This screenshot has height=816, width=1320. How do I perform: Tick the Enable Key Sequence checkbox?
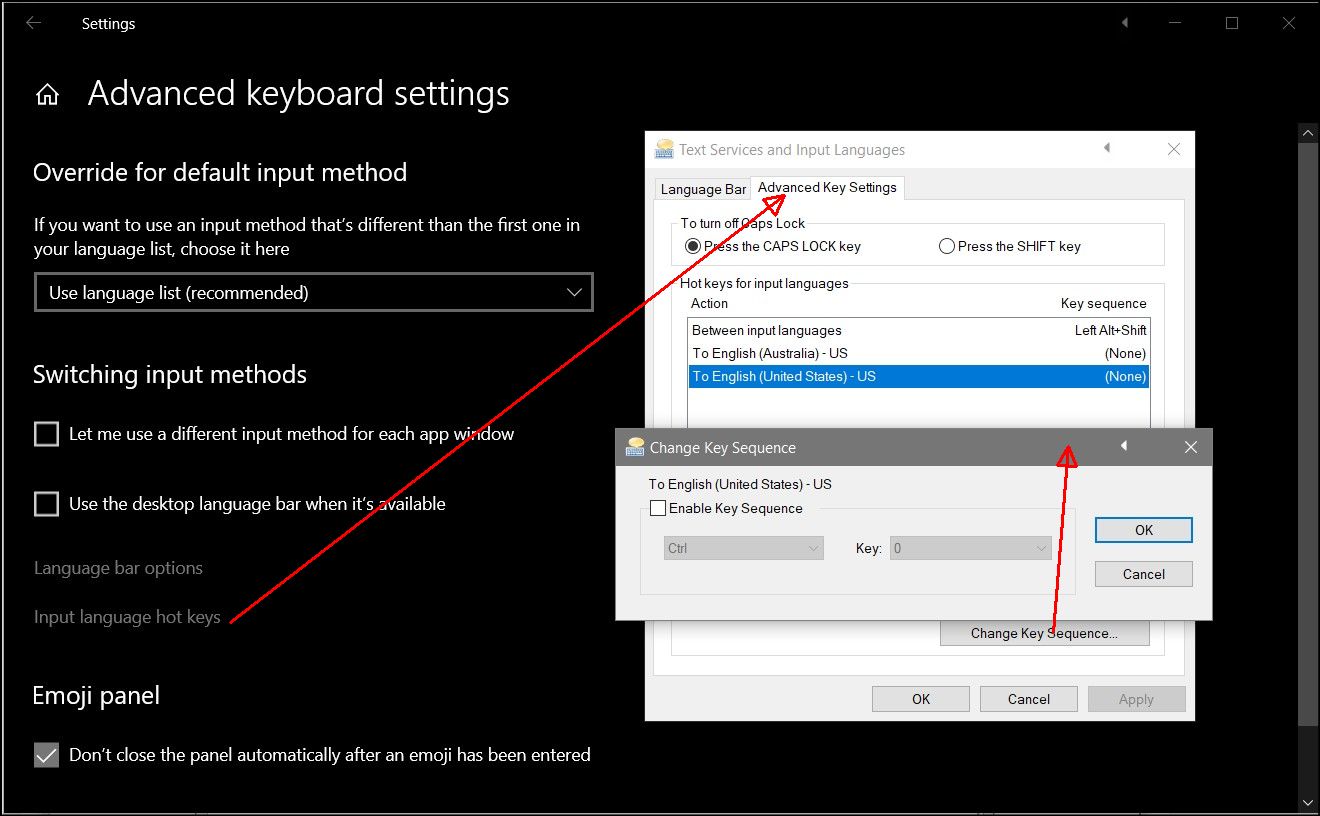(658, 508)
